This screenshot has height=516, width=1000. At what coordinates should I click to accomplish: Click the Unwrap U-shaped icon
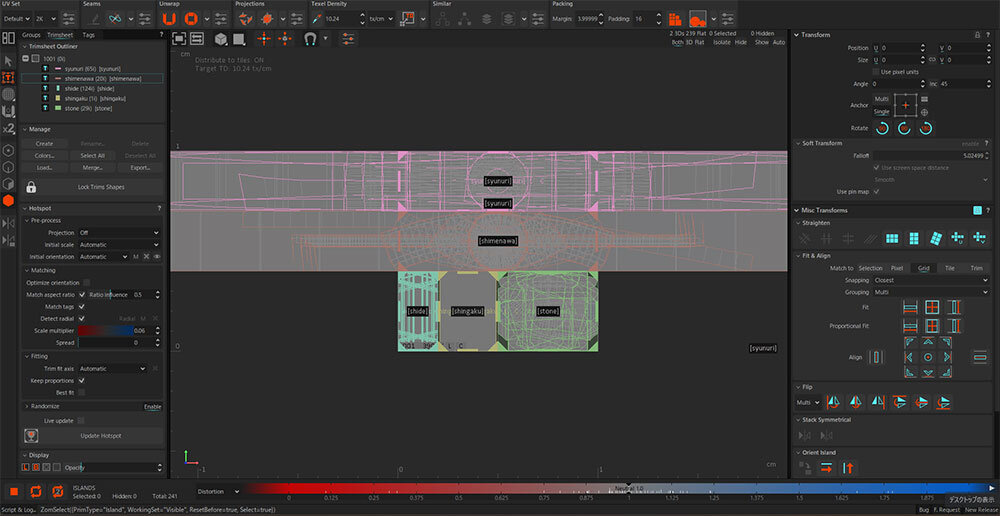pos(168,18)
